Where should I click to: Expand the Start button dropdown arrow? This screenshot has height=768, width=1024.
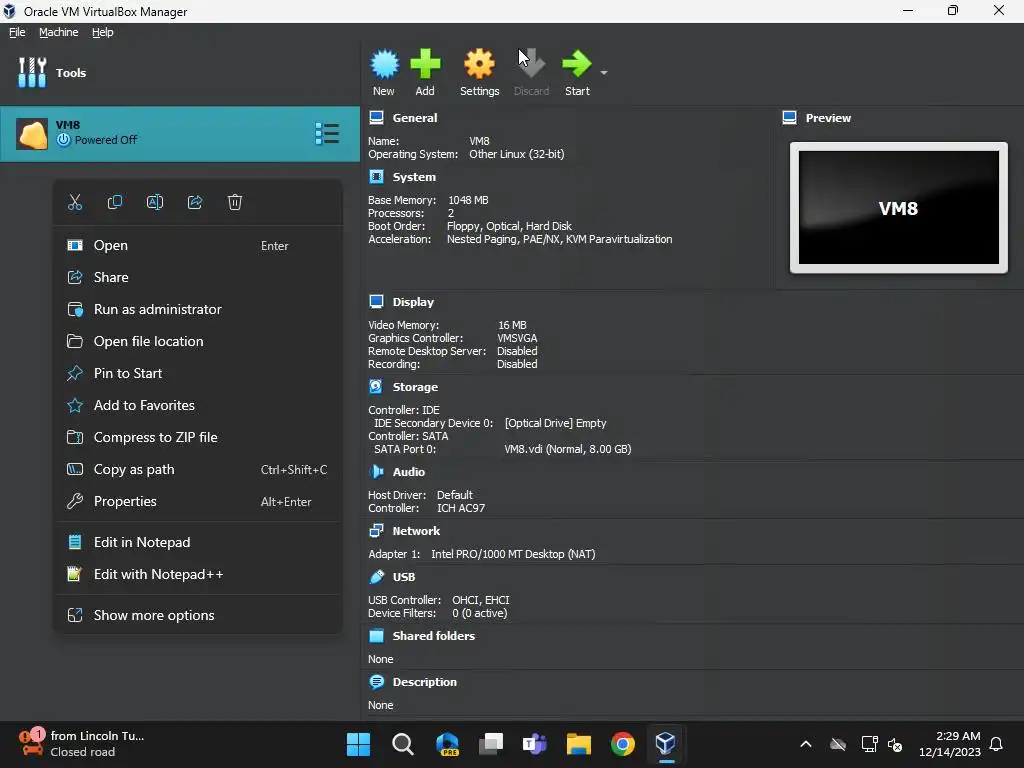point(604,72)
